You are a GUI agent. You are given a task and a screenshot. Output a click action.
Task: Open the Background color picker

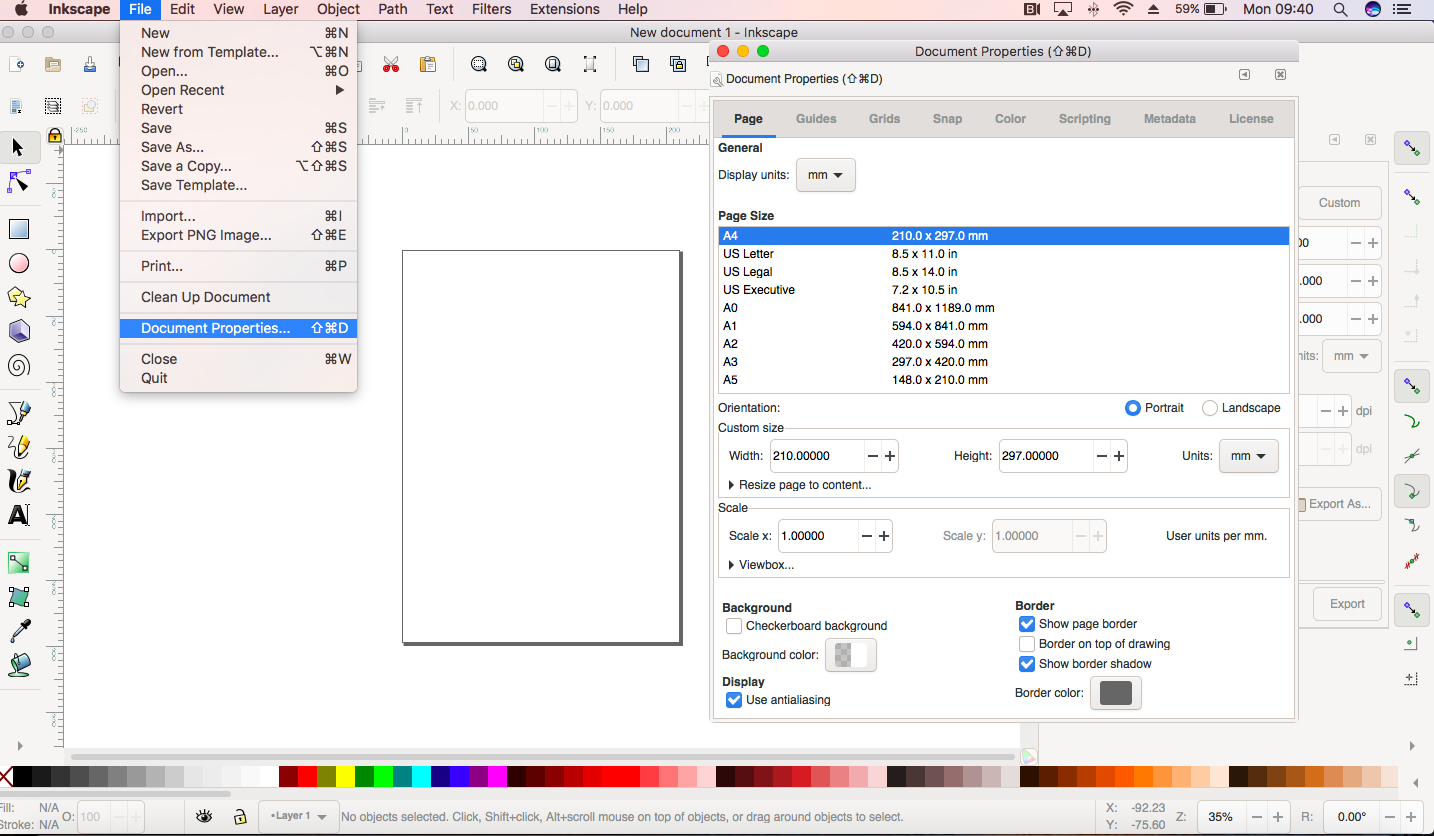pos(850,655)
